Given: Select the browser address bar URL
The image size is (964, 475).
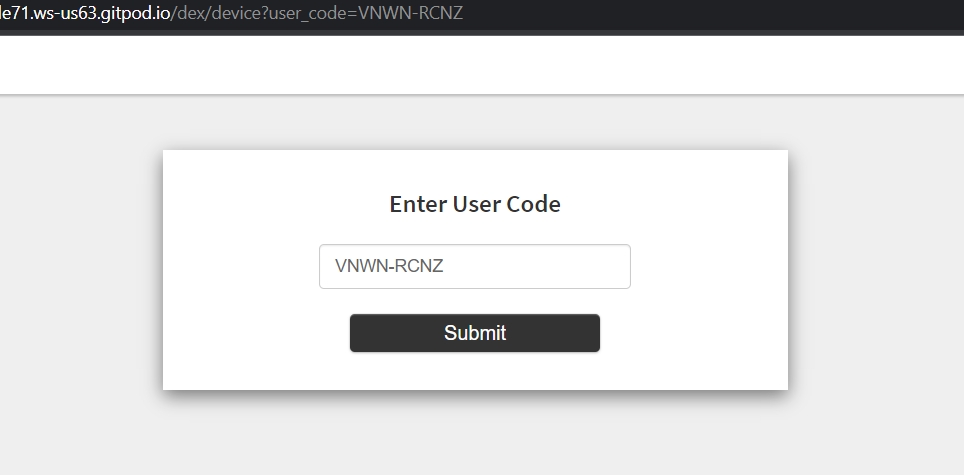Looking at the screenshot, I should coord(230,14).
